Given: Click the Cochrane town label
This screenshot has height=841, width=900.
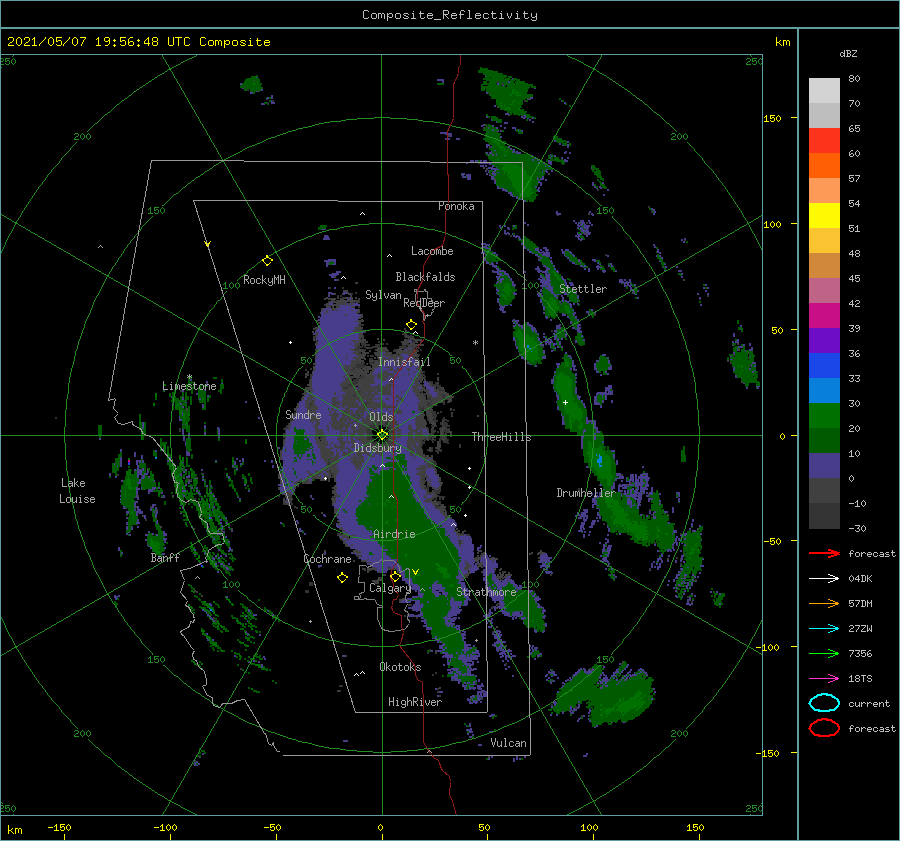Looking at the screenshot, I should (x=327, y=559).
